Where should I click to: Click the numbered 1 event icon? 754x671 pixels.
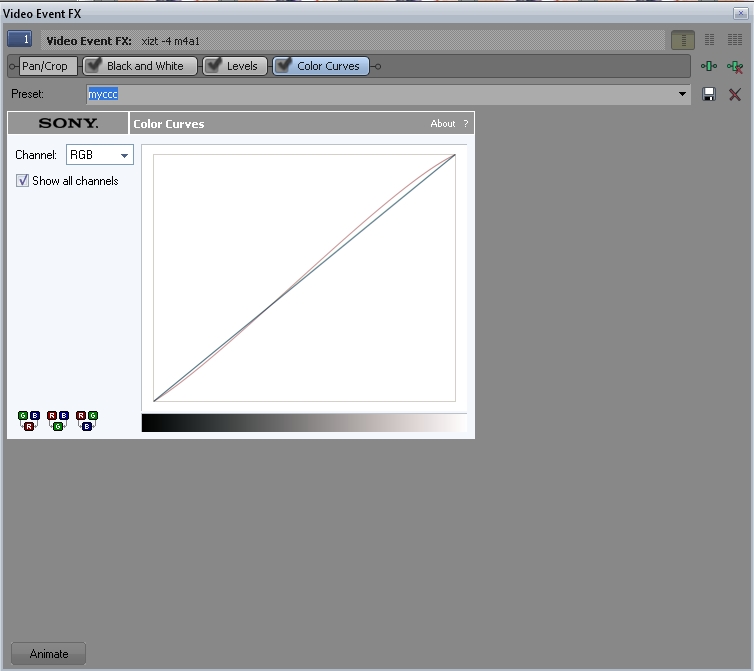click(x=20, y=39)
